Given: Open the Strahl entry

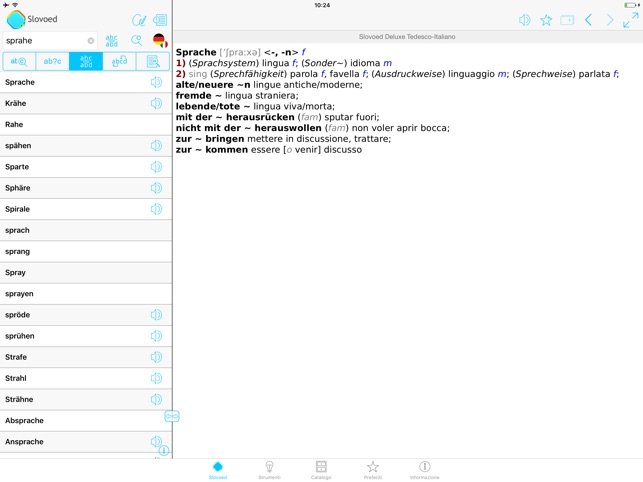Looking at the screenshot, I should pos(86,378).
